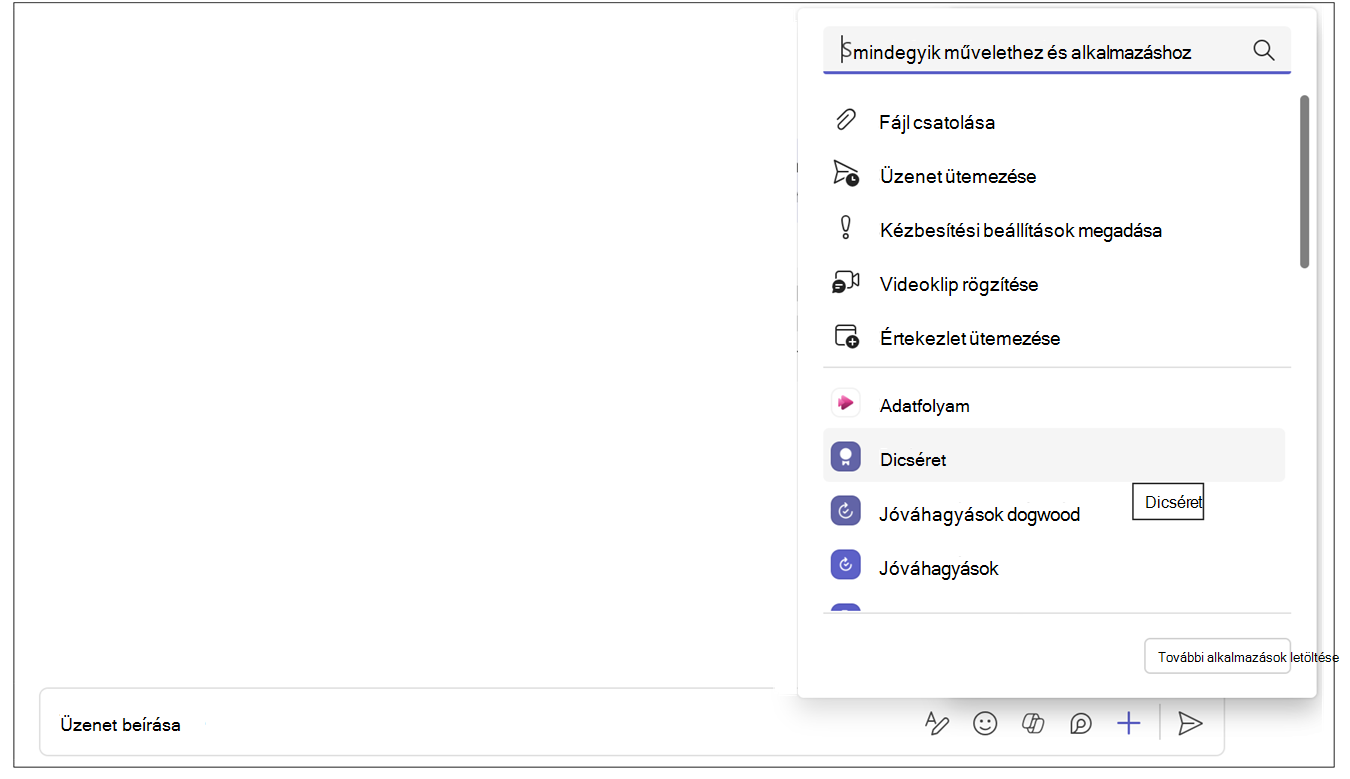Click the Videoklip rögzítése camera icon
The width and height of the screenshot is (1350, 779).
pos(846,283)
